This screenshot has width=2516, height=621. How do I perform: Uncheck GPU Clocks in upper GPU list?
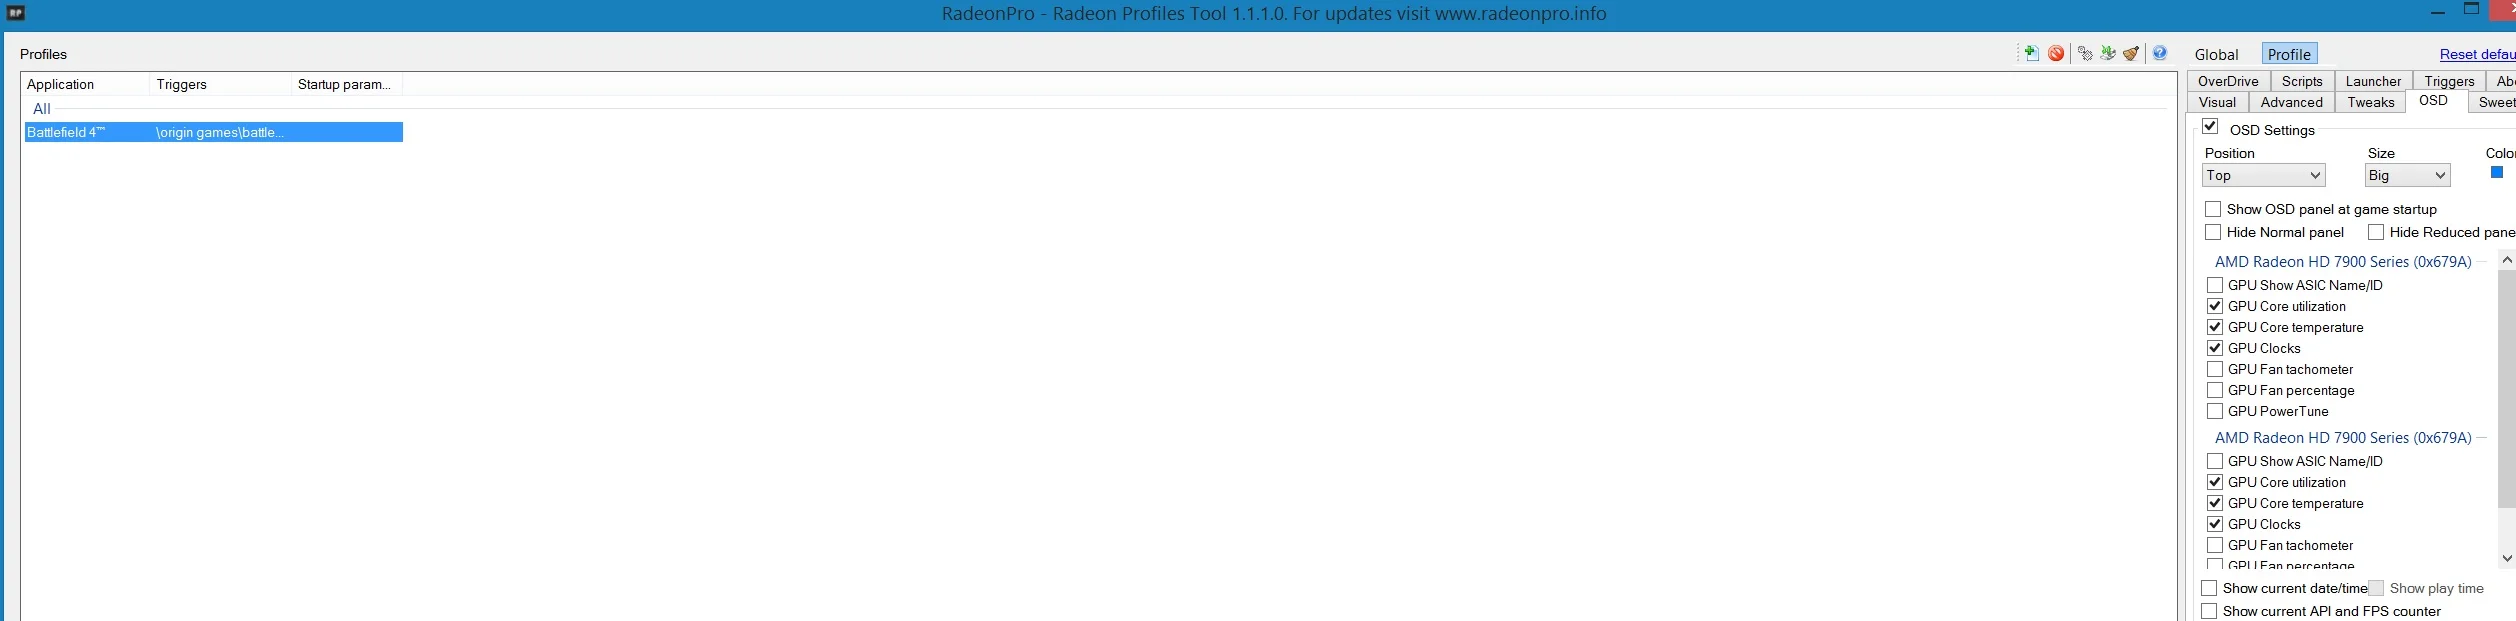click(2215, 348)
